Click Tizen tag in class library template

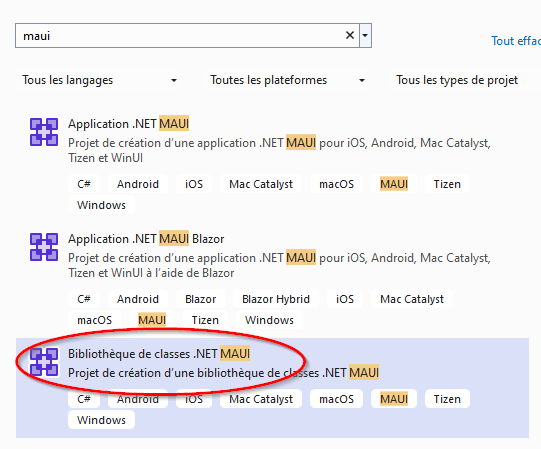tap(447, 399)
